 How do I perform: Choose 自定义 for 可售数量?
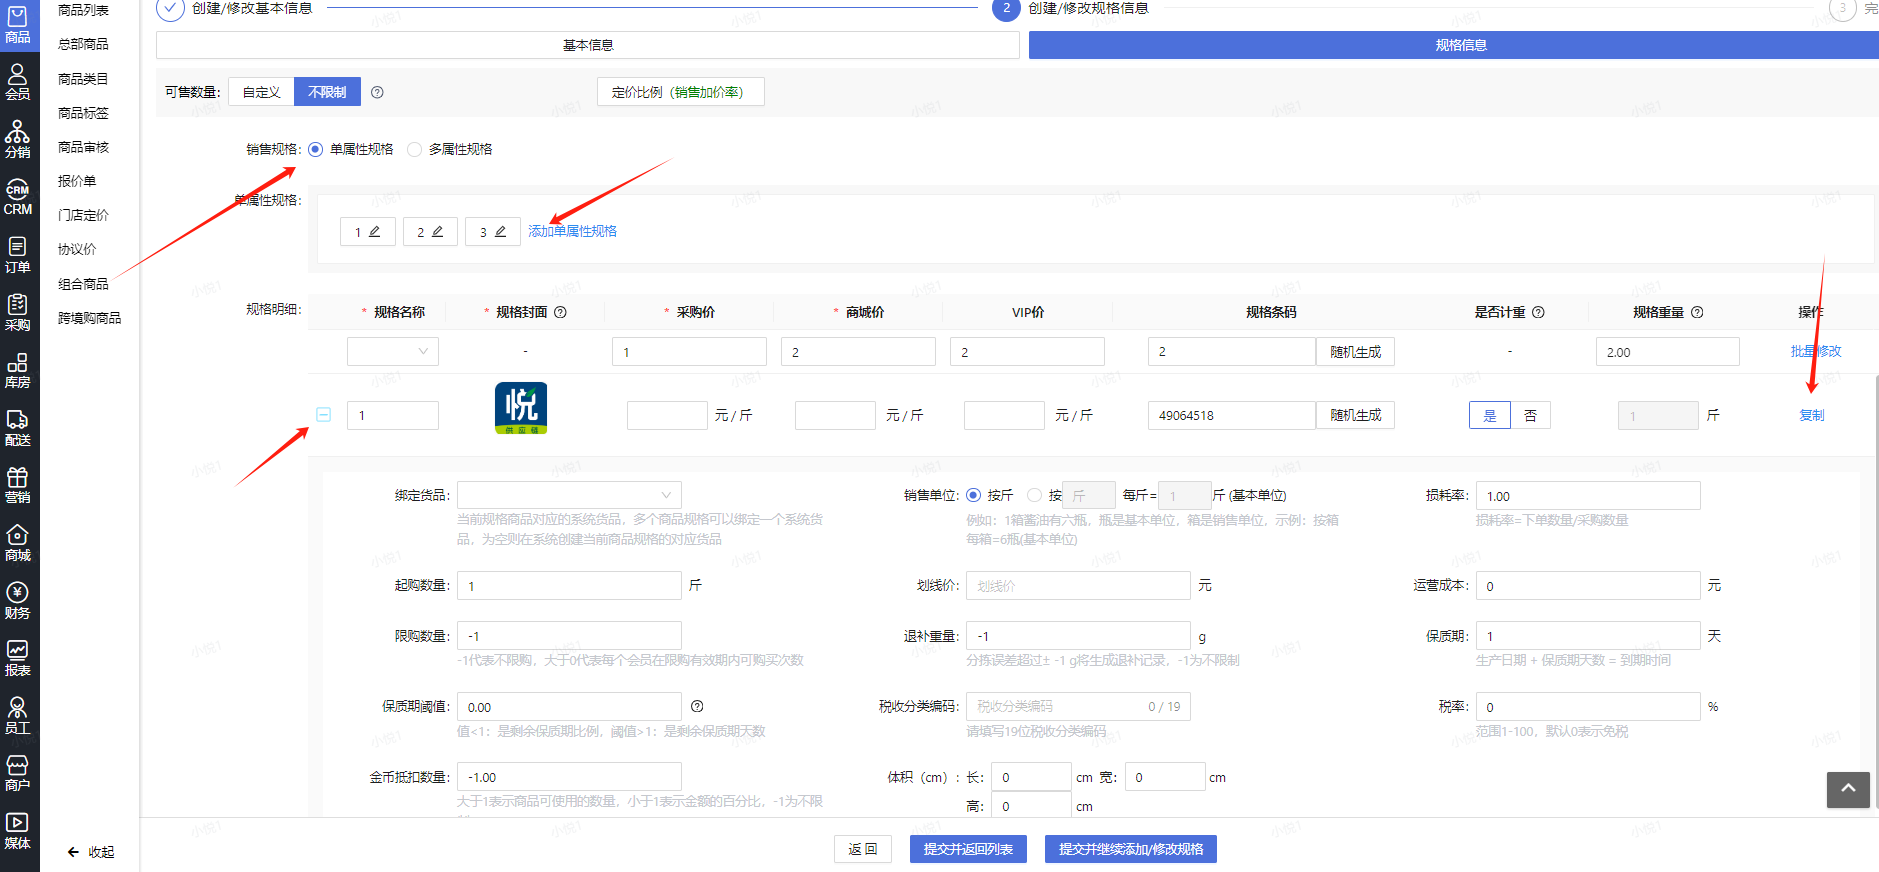coord(261,92)
